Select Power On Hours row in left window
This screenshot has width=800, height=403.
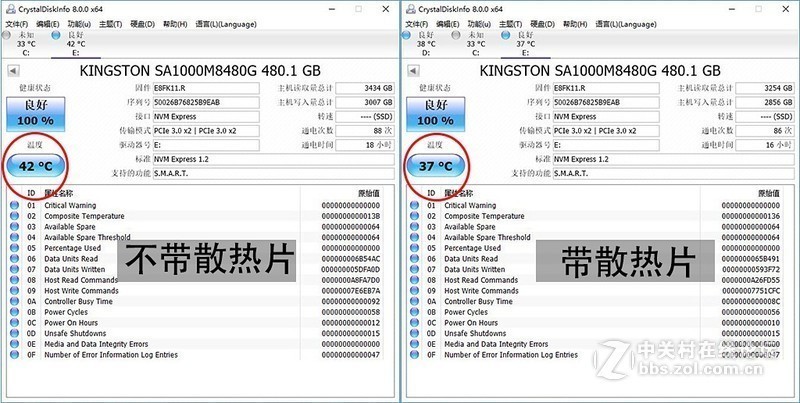[196, 323]
